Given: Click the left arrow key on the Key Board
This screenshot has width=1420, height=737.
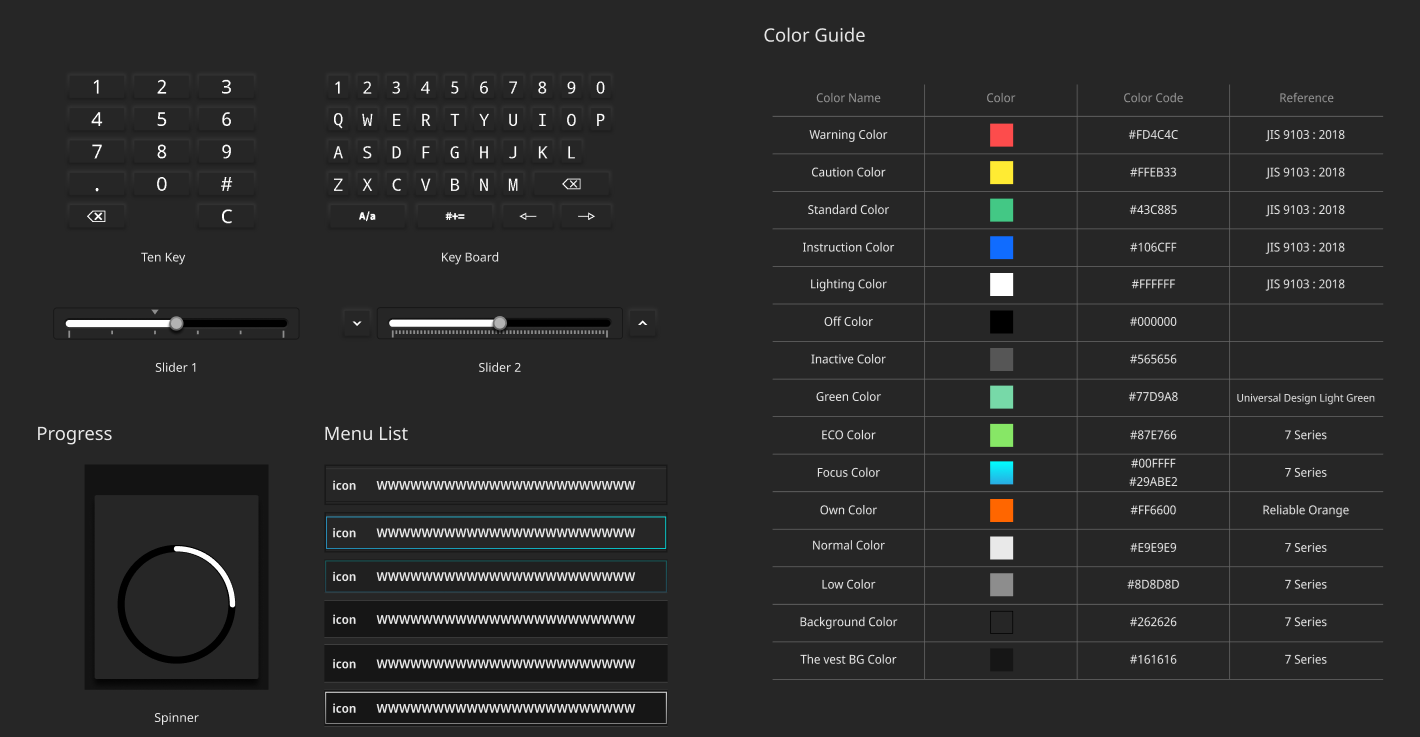Looking at the screenshot, I should 528,216.
